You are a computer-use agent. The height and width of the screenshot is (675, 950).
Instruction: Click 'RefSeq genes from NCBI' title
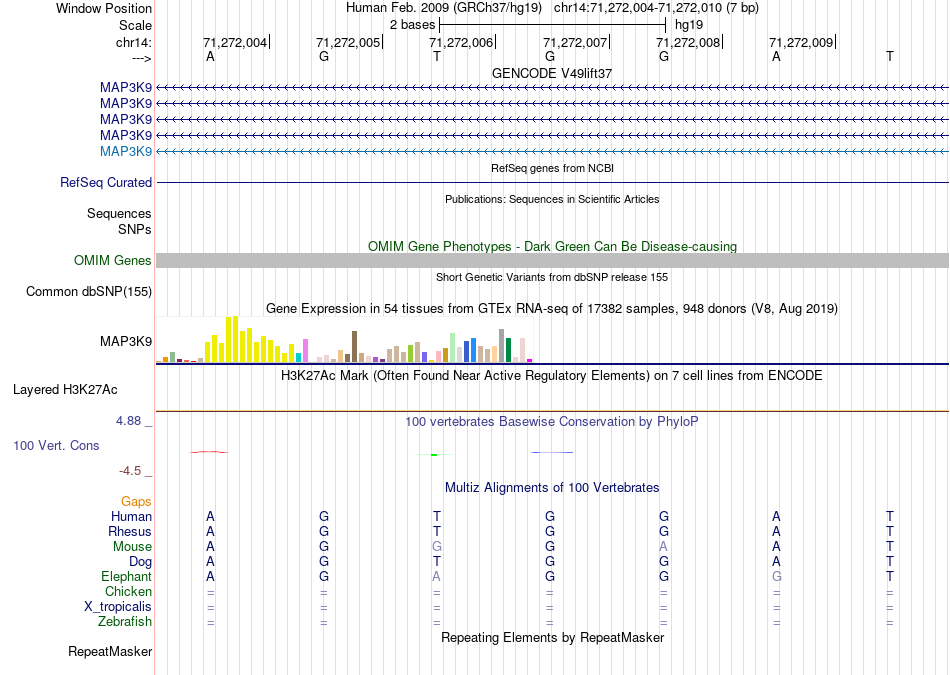(552, 168)
